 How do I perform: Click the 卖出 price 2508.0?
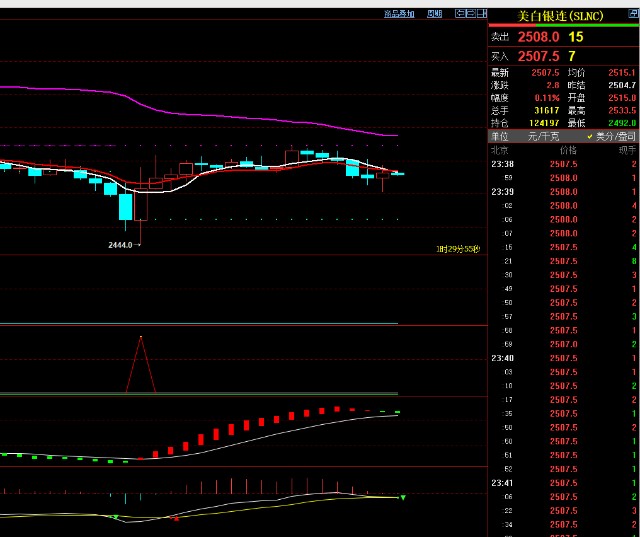(538, 37)
